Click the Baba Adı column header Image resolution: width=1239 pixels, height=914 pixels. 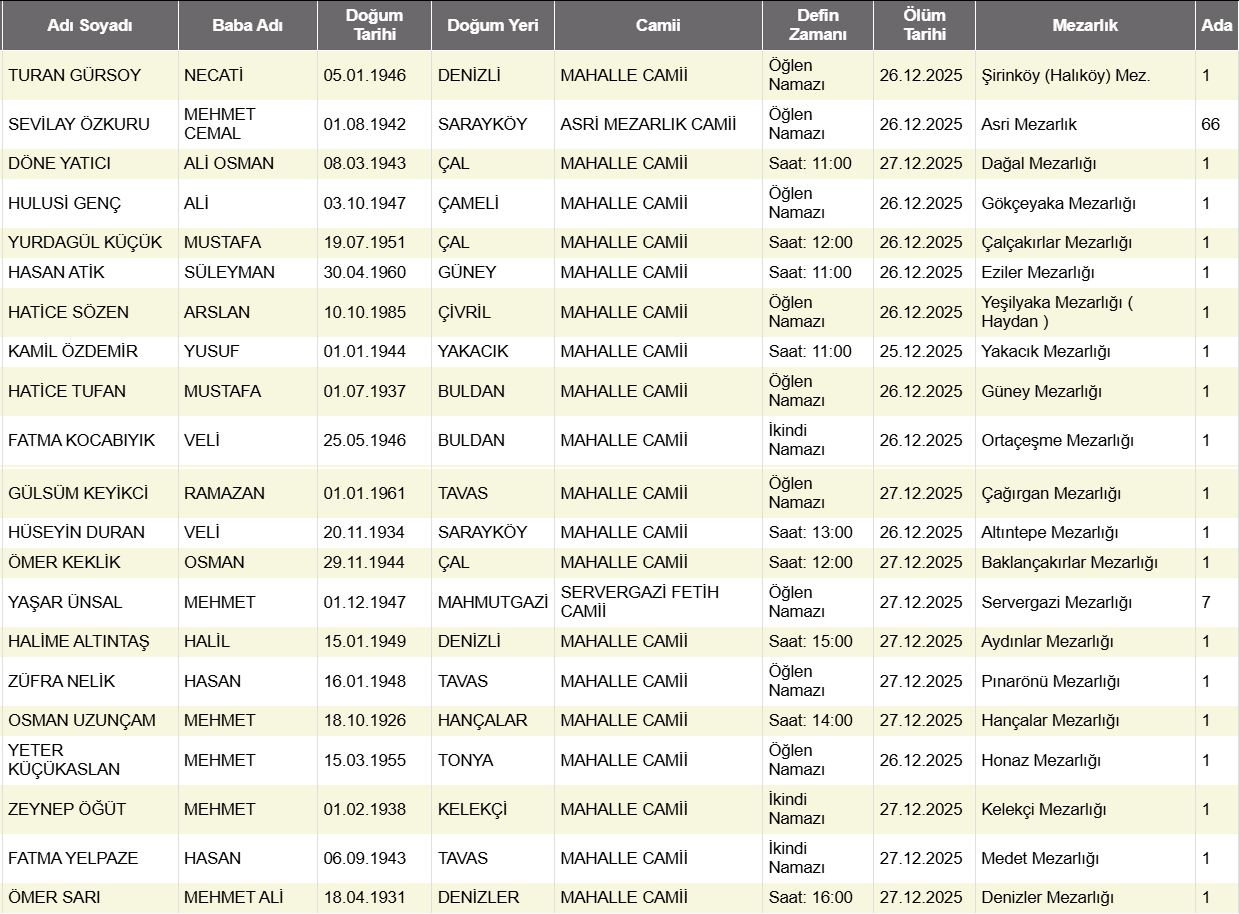click(247, 26)
